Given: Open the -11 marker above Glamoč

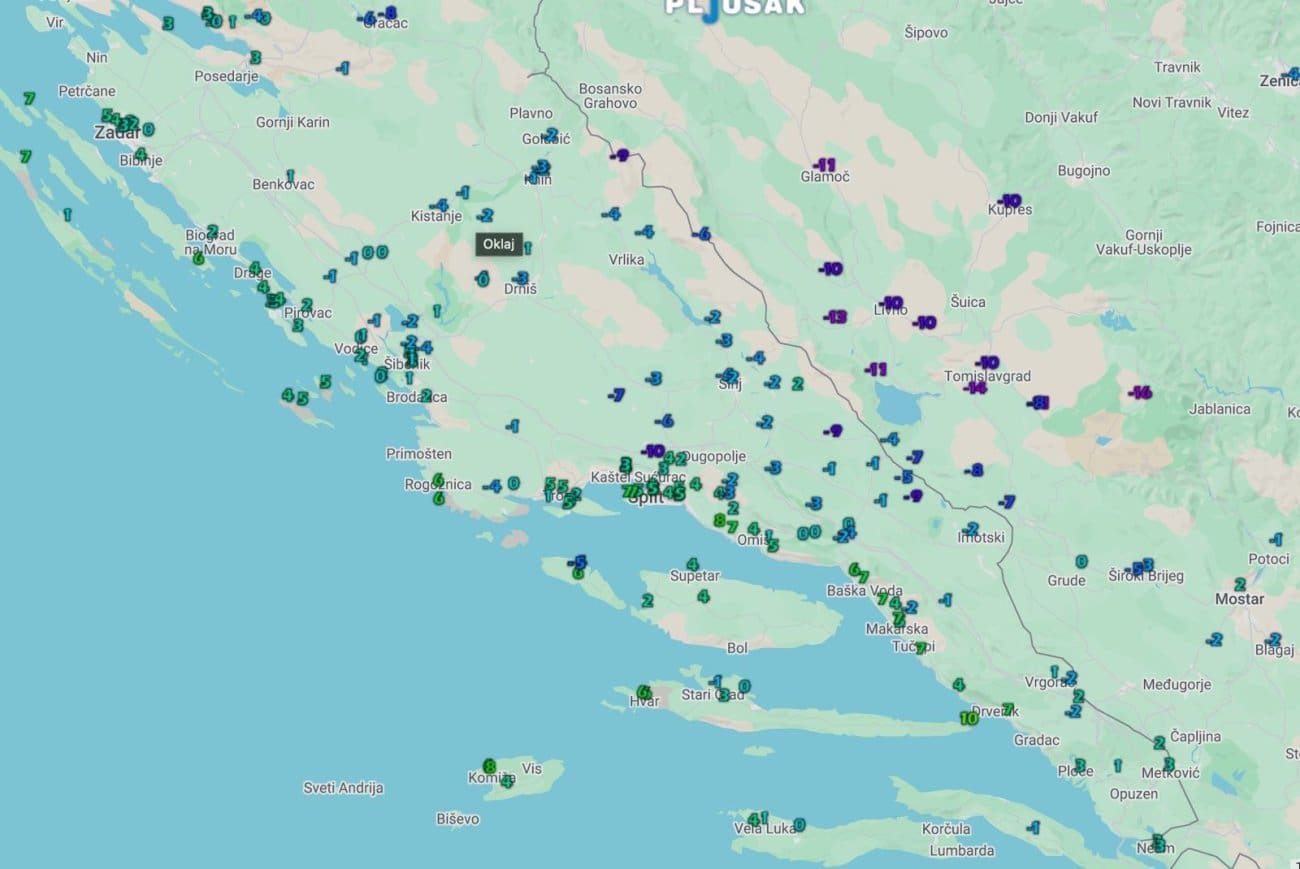Looking at the screenshot, I should click(x=824, y=164).
